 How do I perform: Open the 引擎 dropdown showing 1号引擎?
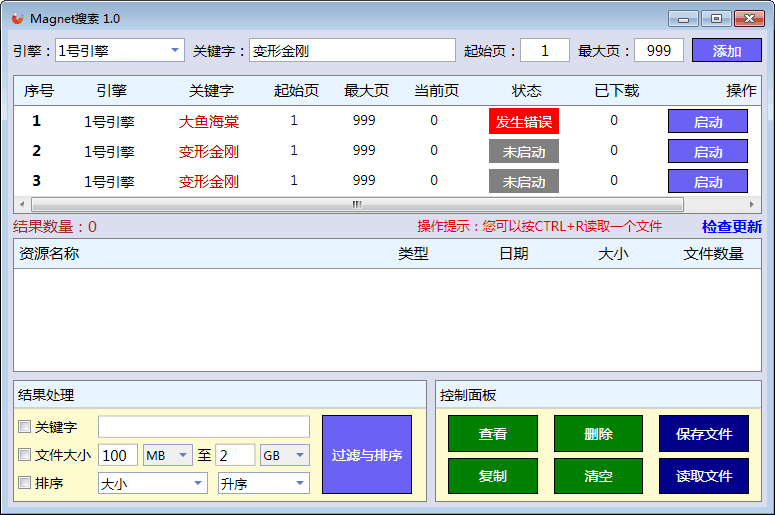click(x=120, y=50)
